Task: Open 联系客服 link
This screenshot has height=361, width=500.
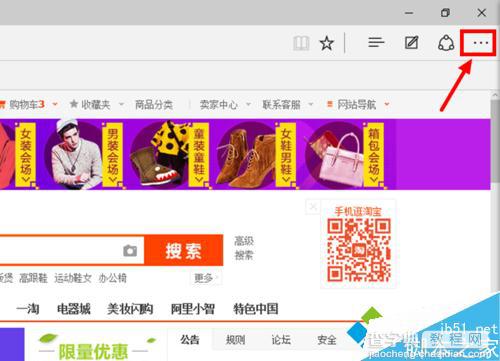Action: pyautogui.click(x=281, y=105)
